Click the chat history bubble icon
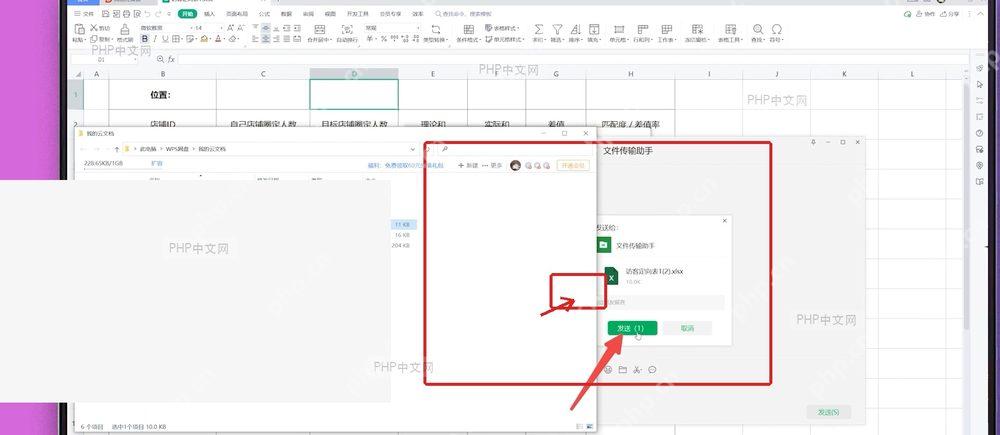Viewport: 1000px width, 435px height. click(652, 369)
